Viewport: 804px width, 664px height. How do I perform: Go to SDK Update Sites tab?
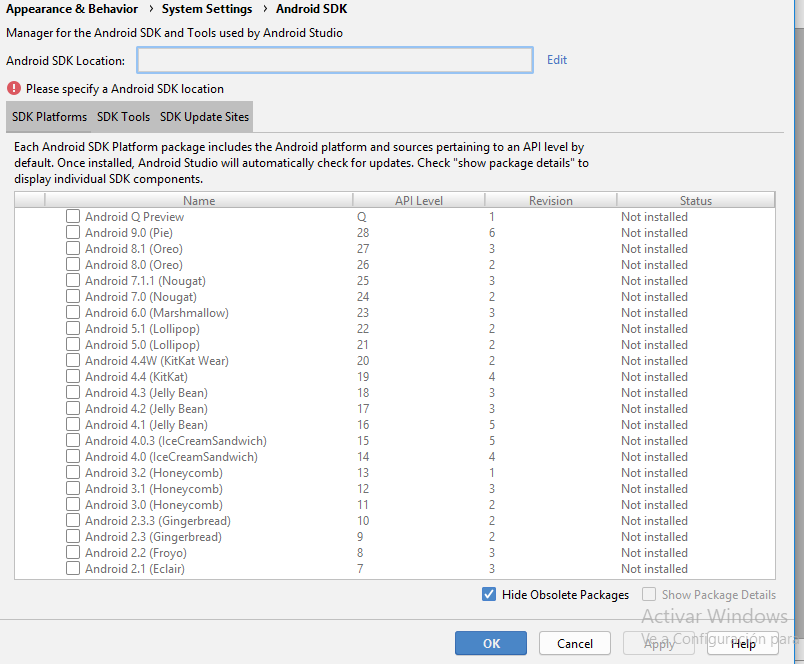(205, 117)
